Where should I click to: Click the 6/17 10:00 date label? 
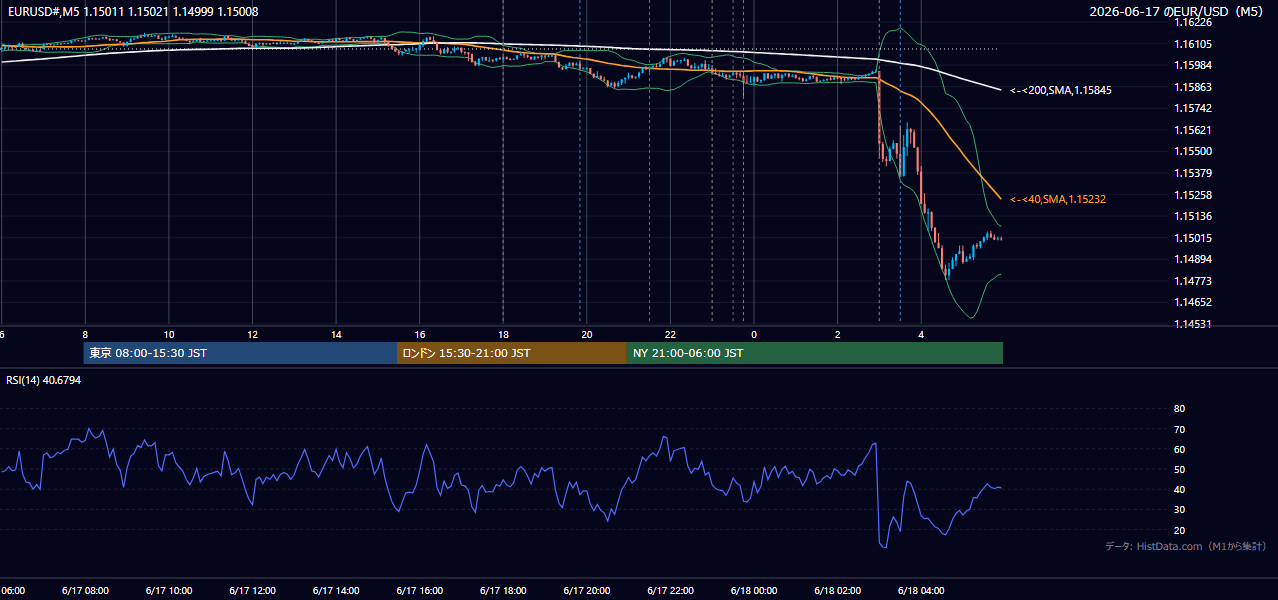(x=169, y=591)
